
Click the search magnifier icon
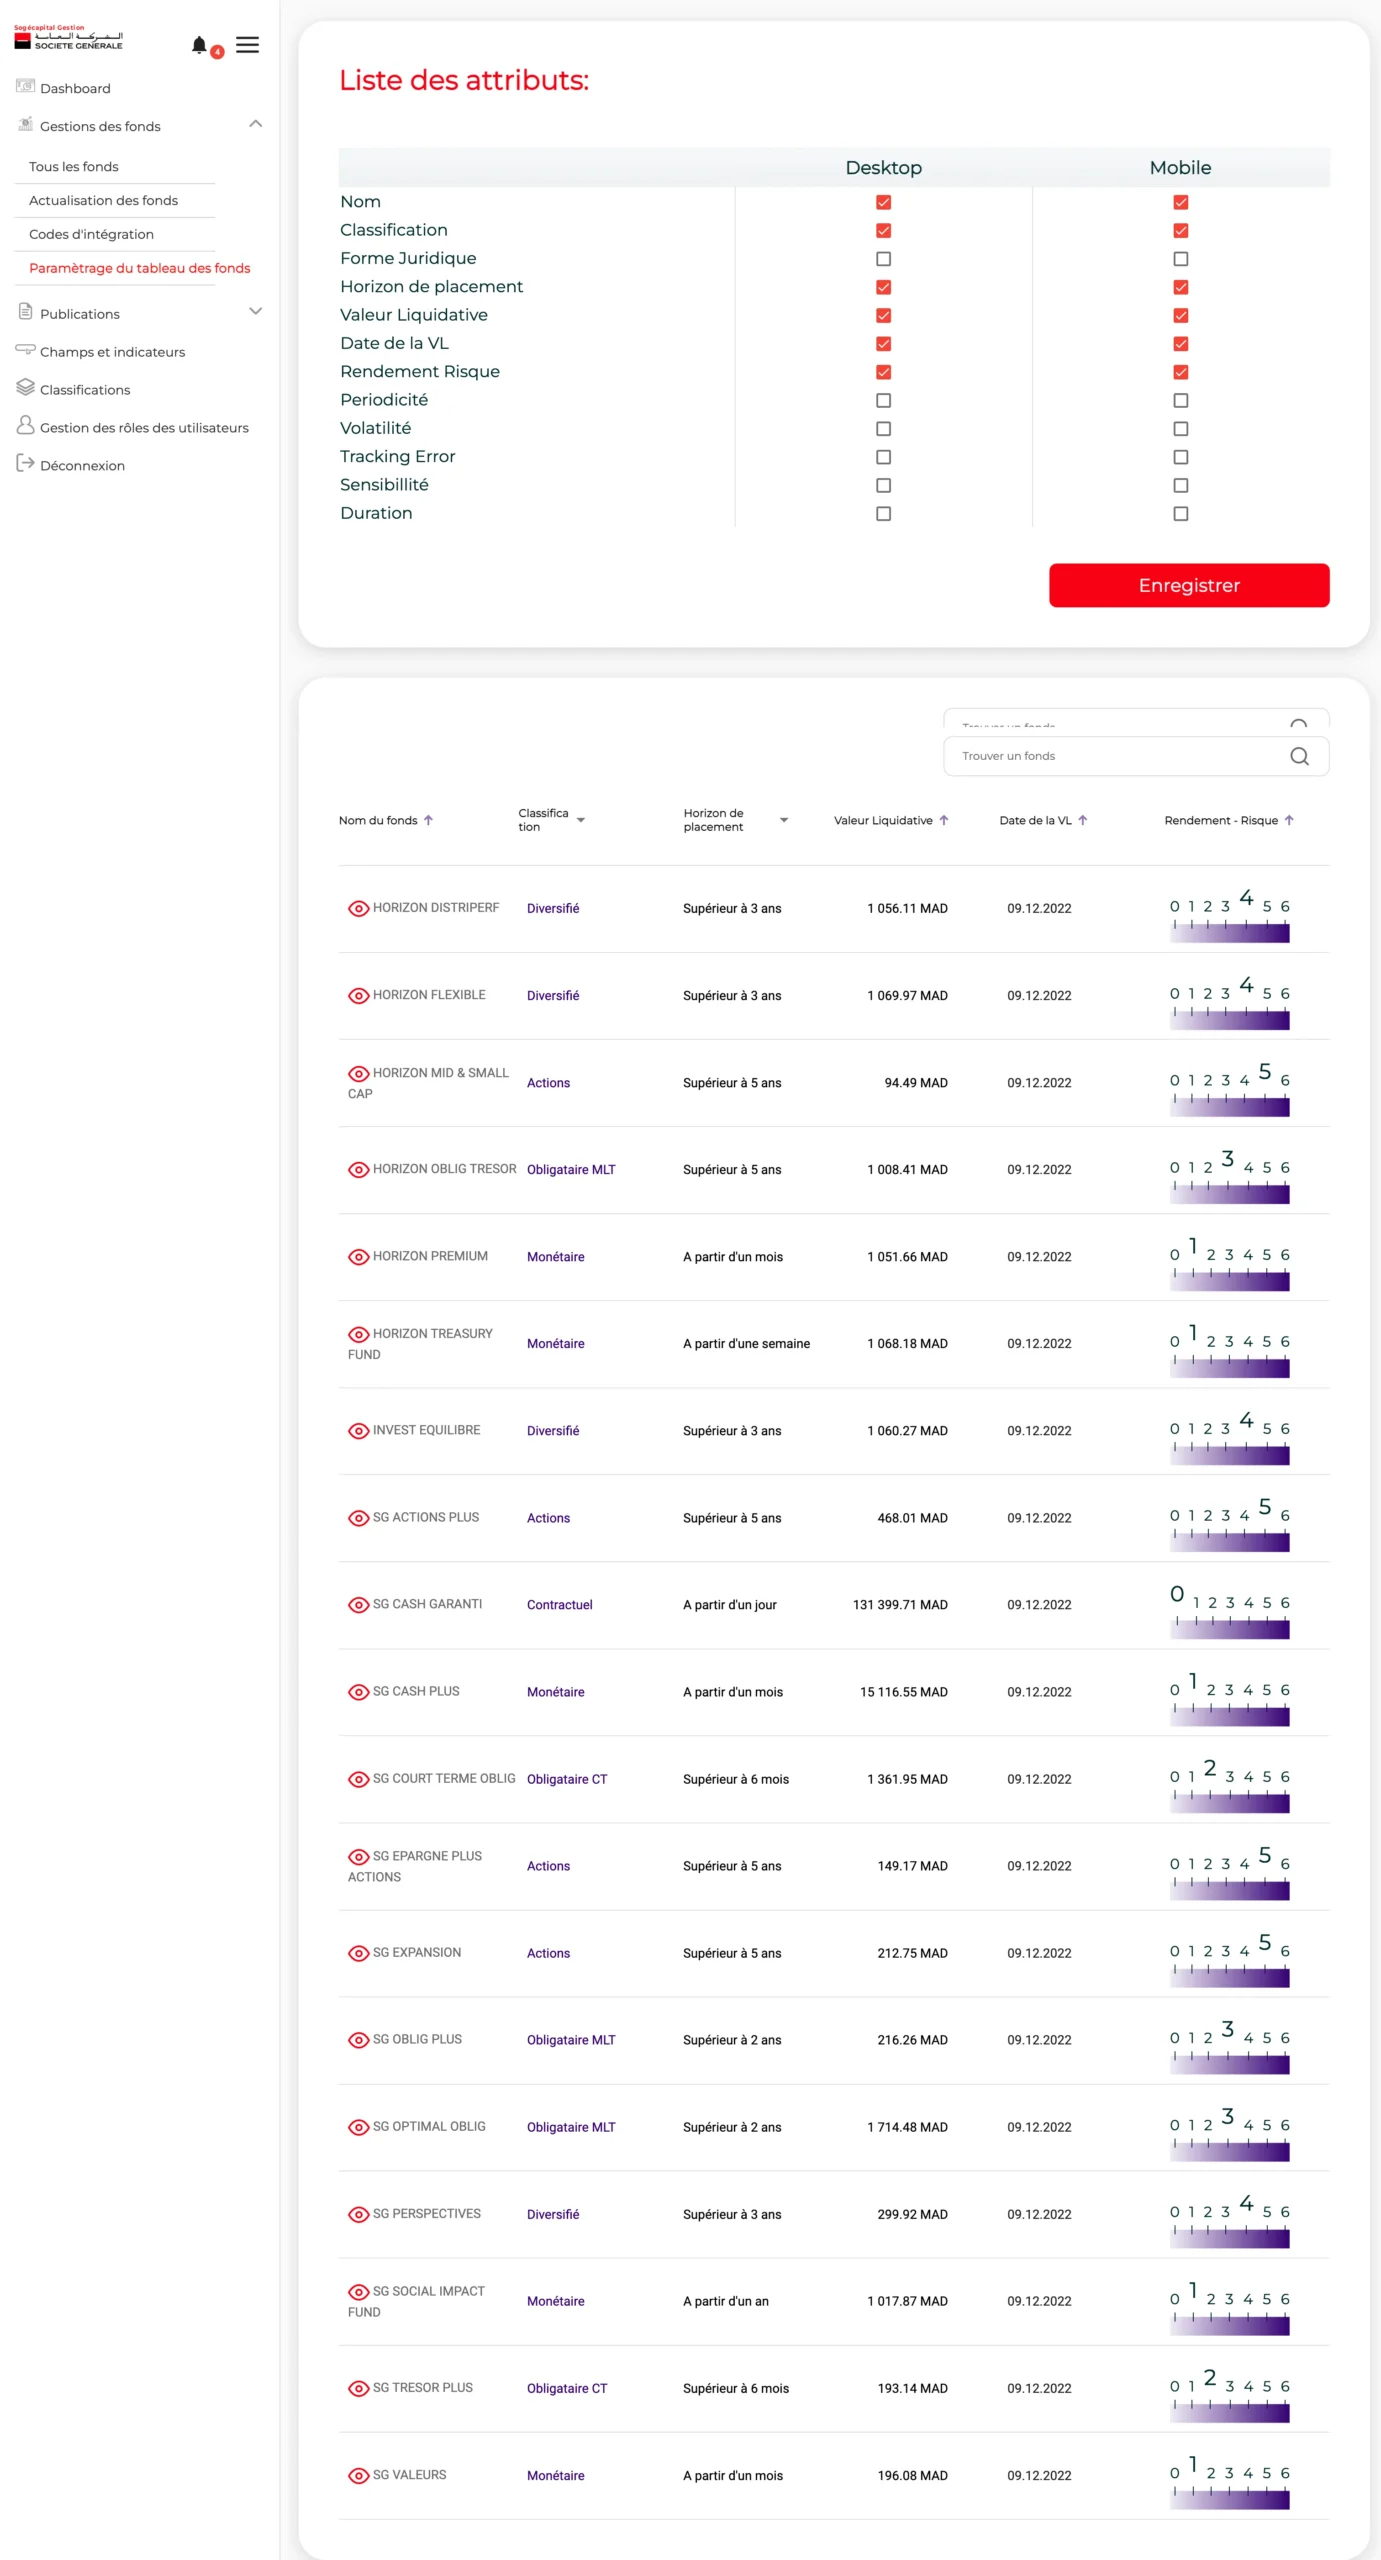pyautogui.click(x=1299, y=756)
